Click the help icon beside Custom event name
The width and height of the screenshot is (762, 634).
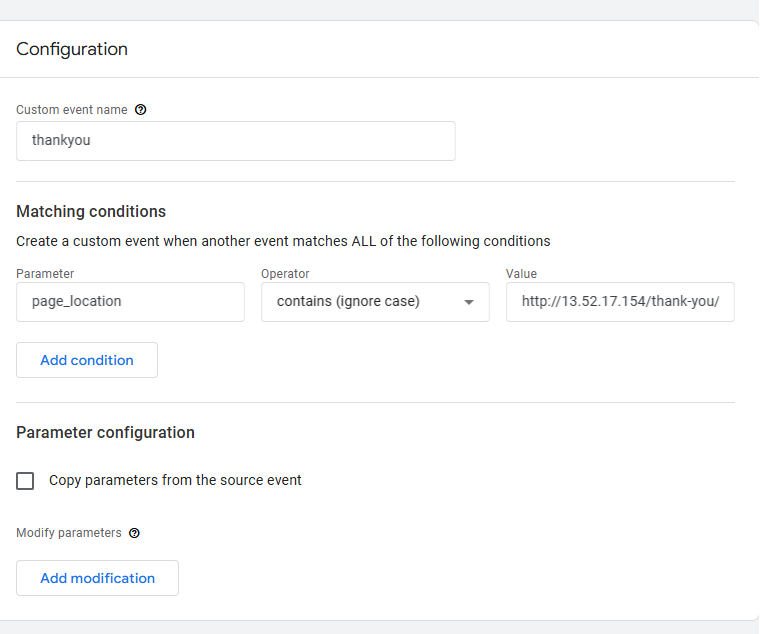pyautogui.click(x=140, y=110)
